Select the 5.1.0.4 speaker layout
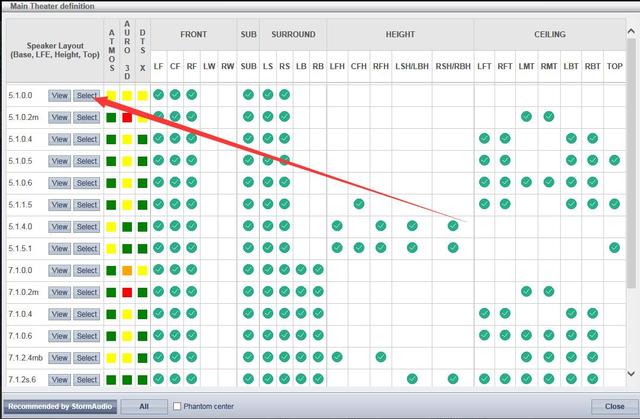The image size is (640, 419). pos(87,139)
